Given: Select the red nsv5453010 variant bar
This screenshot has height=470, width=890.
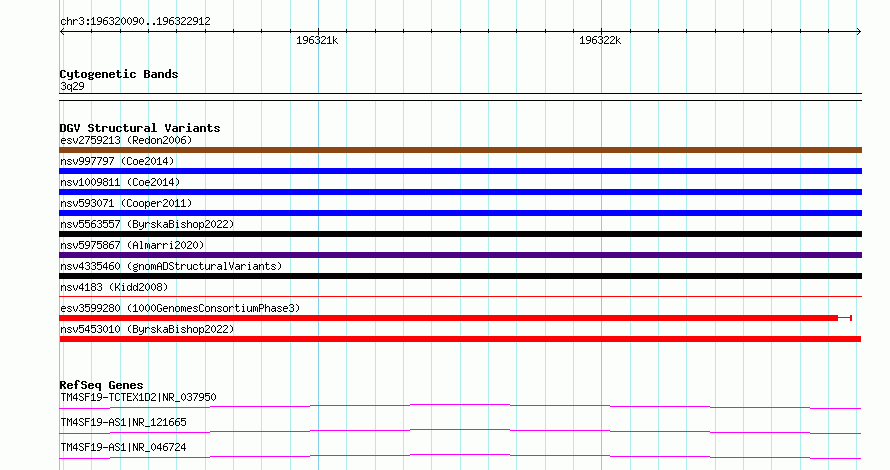Looking at the screenshot, I should tap(460, 339).
